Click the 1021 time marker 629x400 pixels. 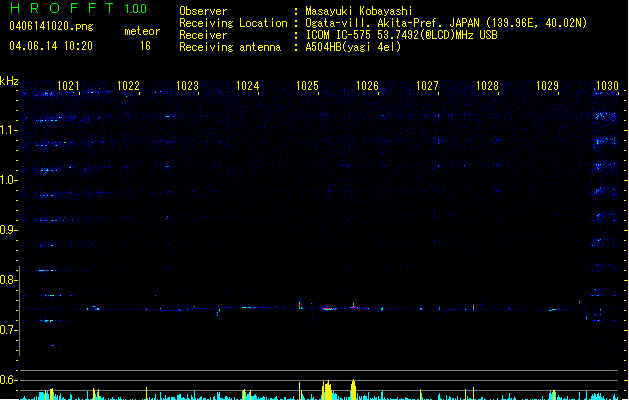(x=68, y=86)
